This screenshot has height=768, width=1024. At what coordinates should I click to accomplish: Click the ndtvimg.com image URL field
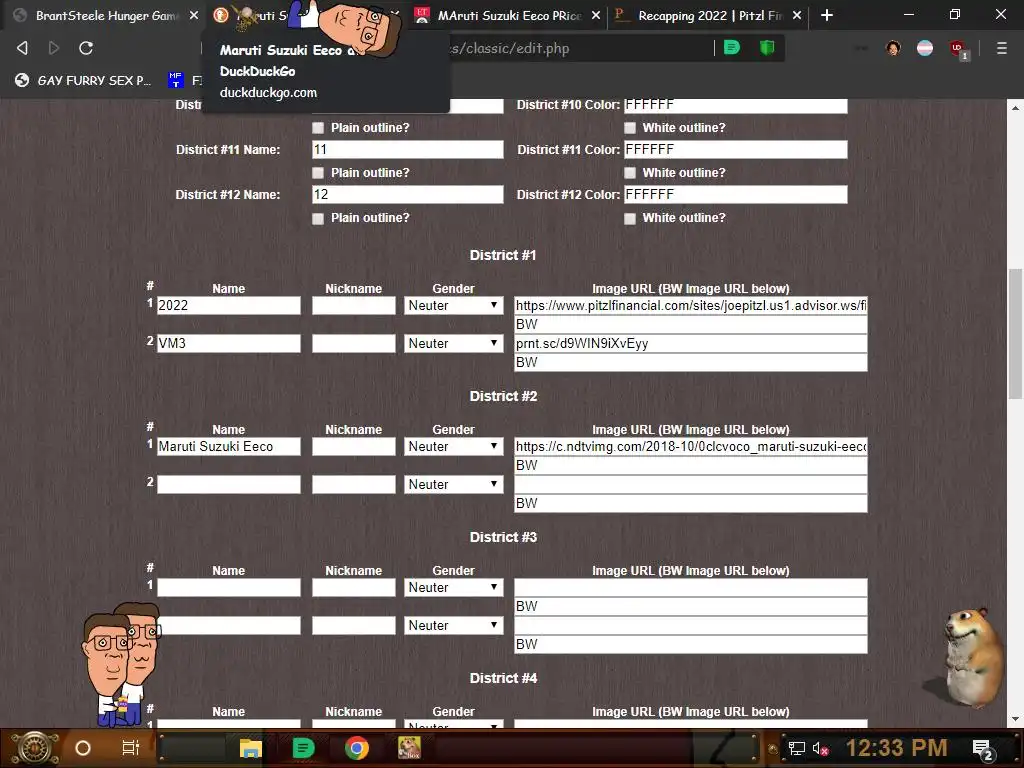point(691,447)
